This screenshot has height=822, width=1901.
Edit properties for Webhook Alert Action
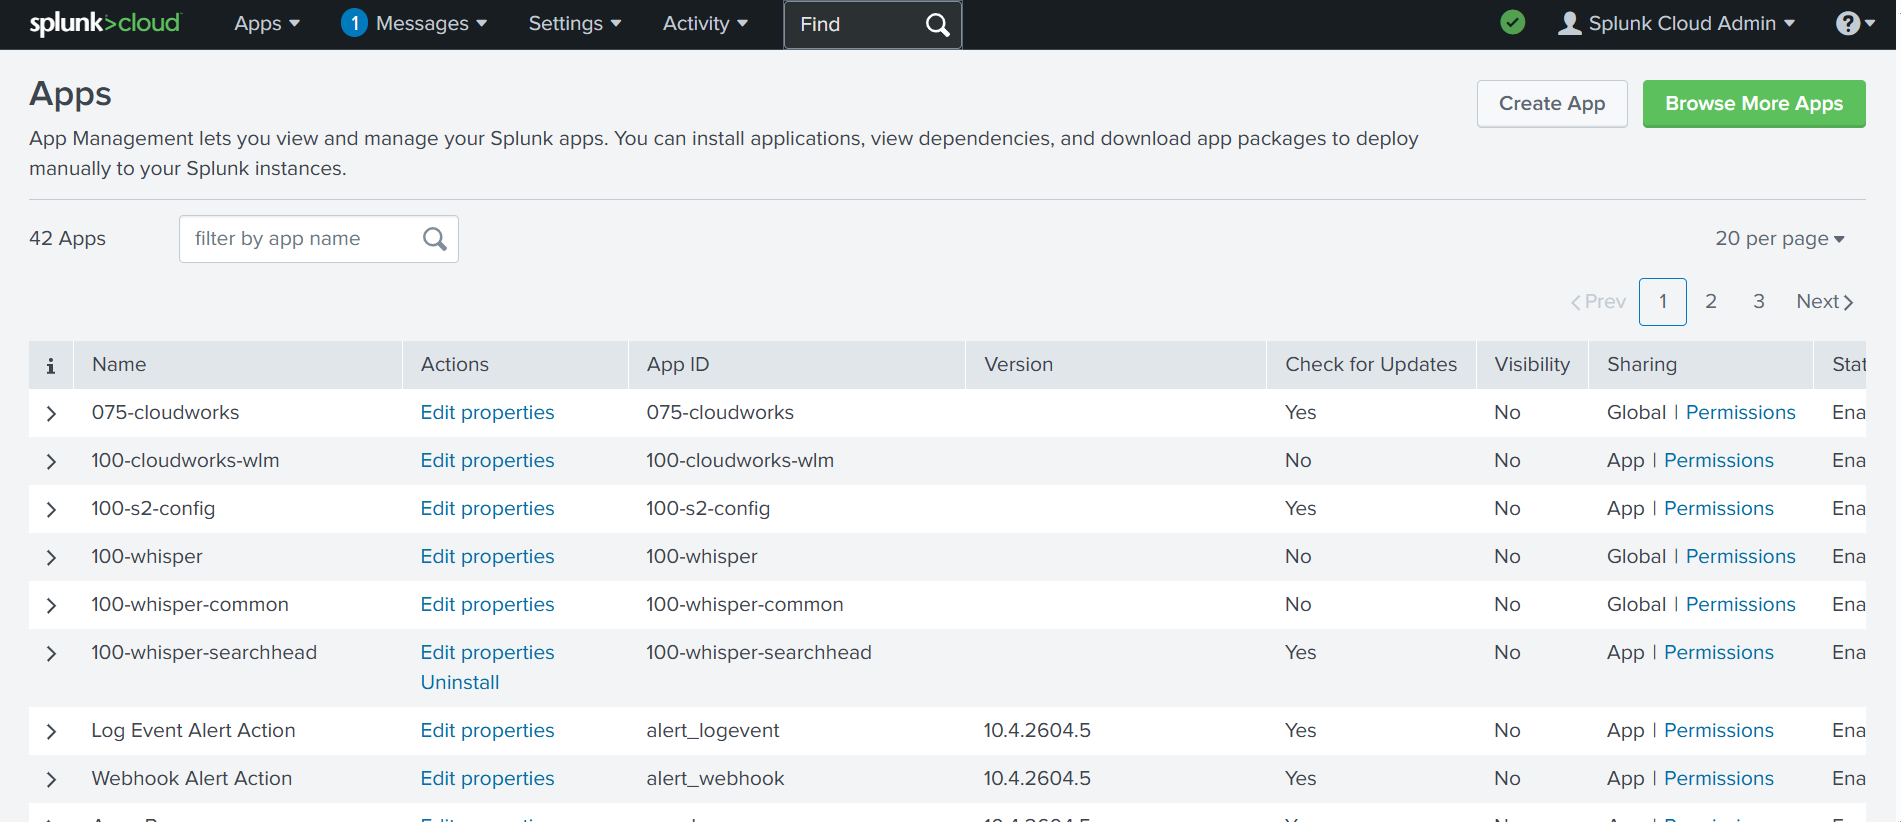coord(487,778)
